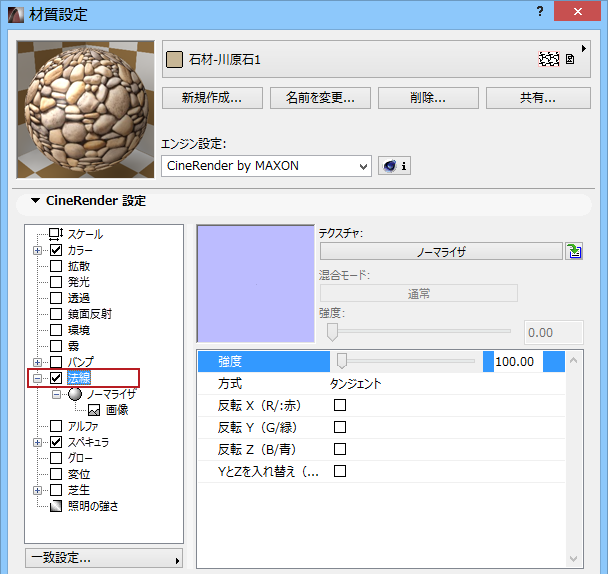Click the parameter list scrollbar down arrow

click(x=573, y=558)
